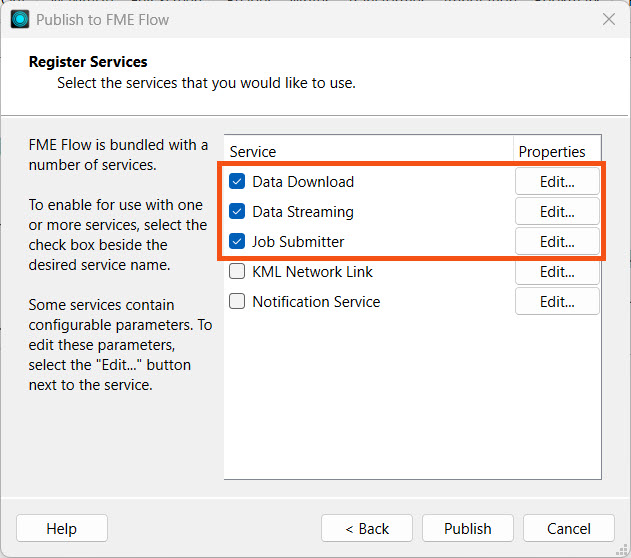The height and width of the screenshot is (558, 631).
Task: Disable the Data Streaming service checkbox
Action: 237,212
